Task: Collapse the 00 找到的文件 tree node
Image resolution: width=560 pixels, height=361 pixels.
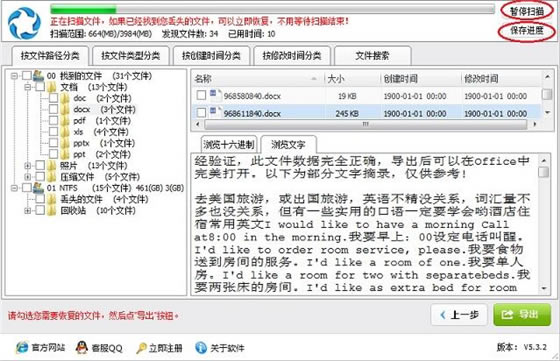Action: click(14, 76)
